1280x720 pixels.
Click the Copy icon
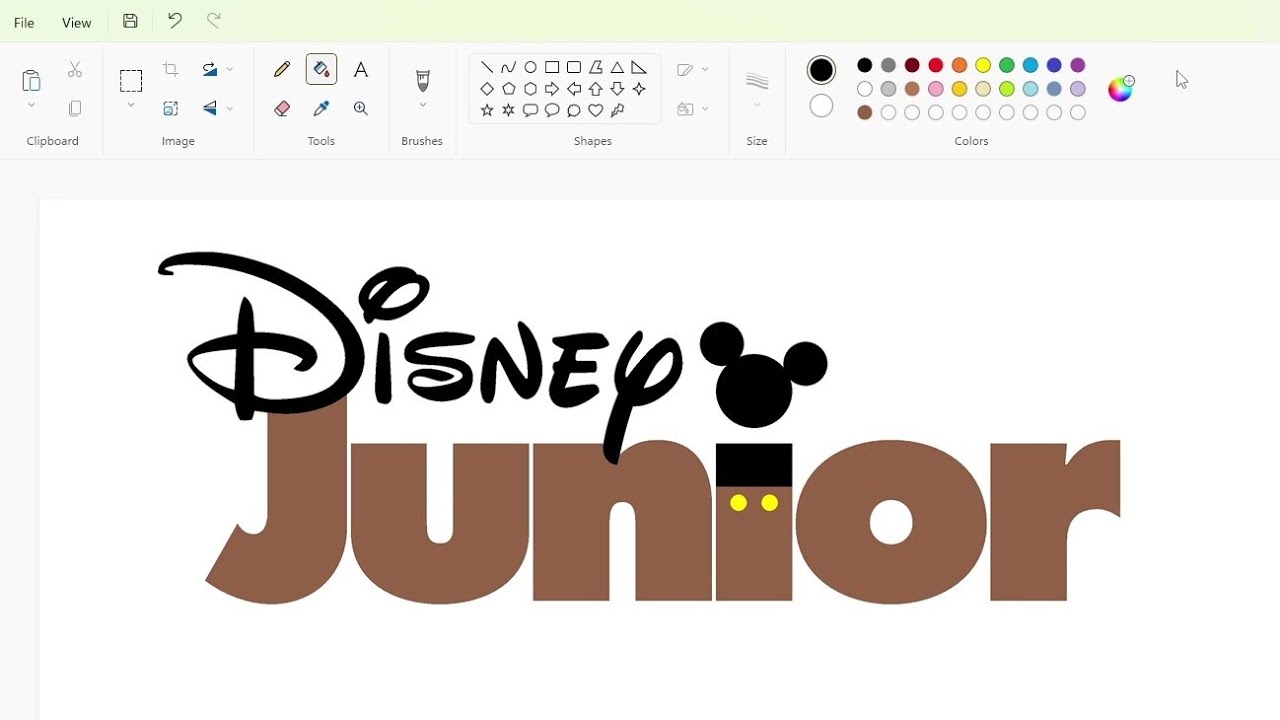pyautogui.click(x=75, y=108)
